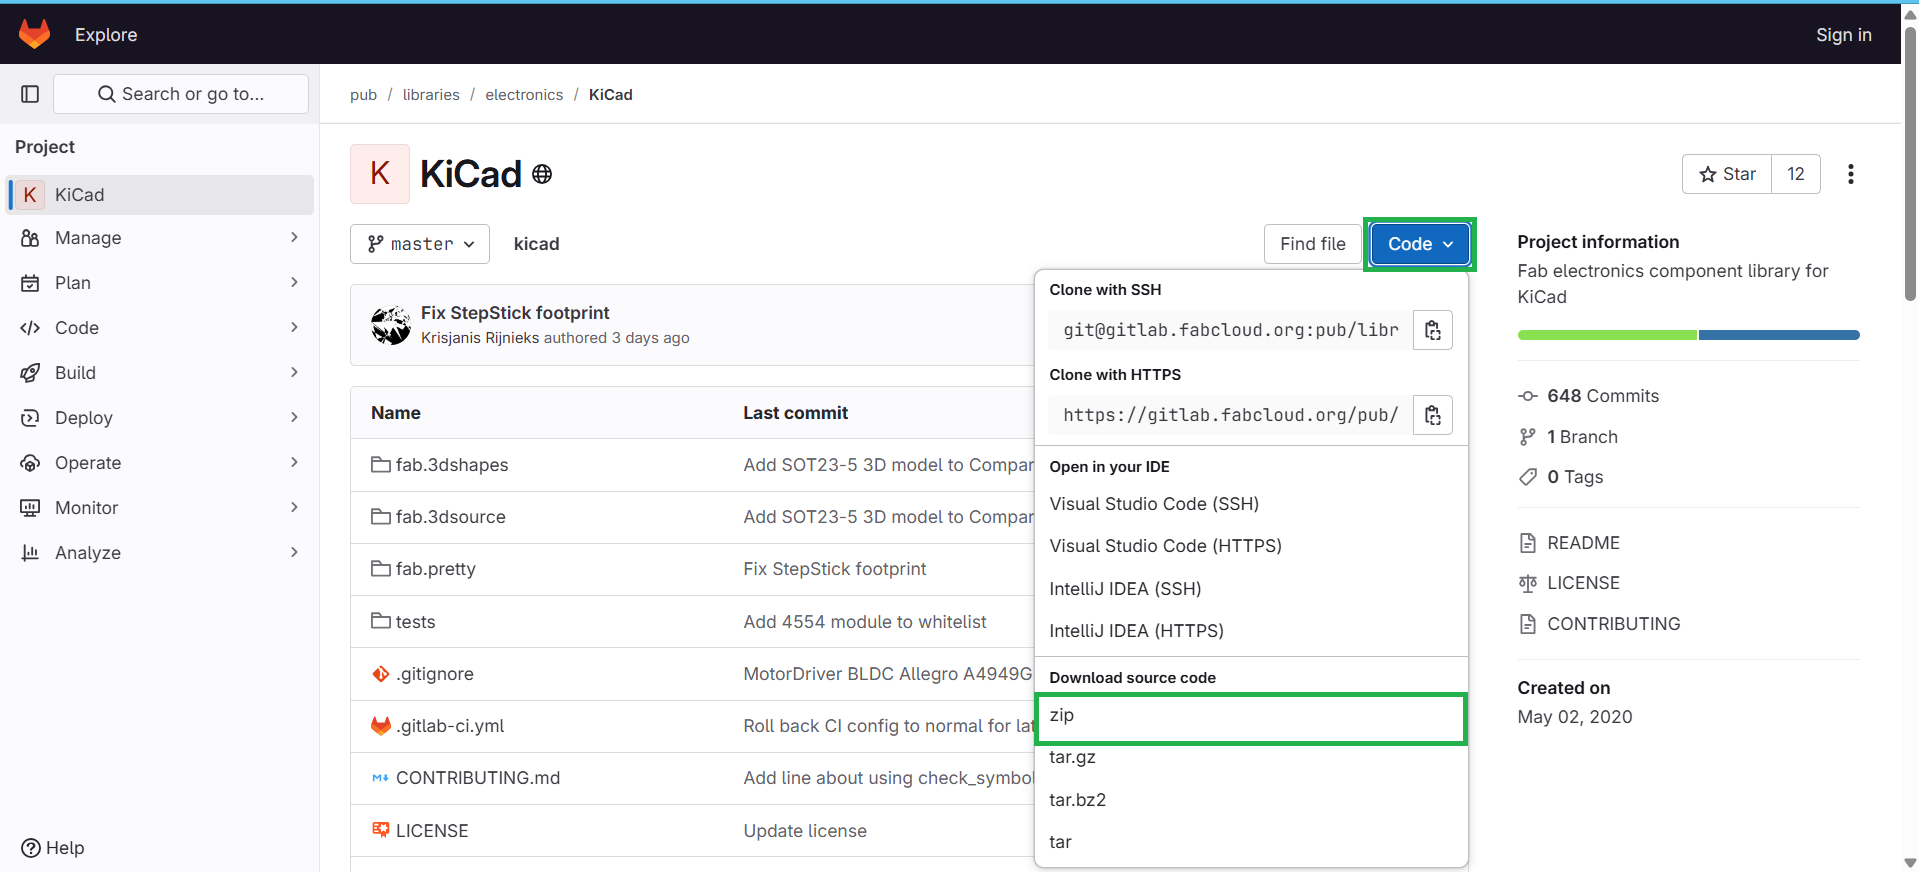Open in IntelliJ IDEA (SSH)

(x=1251, y=589)
